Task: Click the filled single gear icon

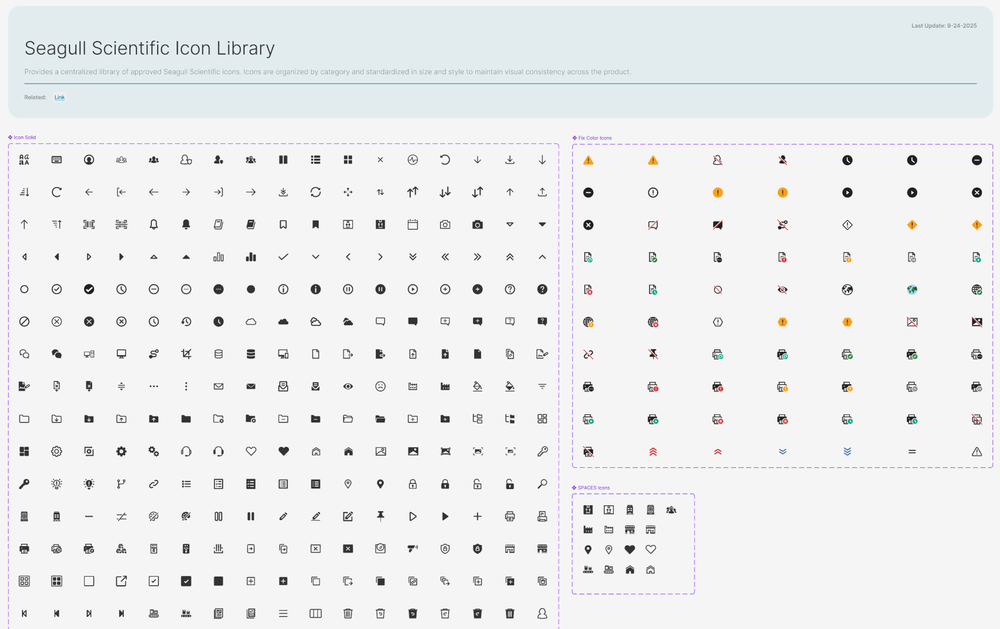Action: pyautogui.click(x=121, y=452)
